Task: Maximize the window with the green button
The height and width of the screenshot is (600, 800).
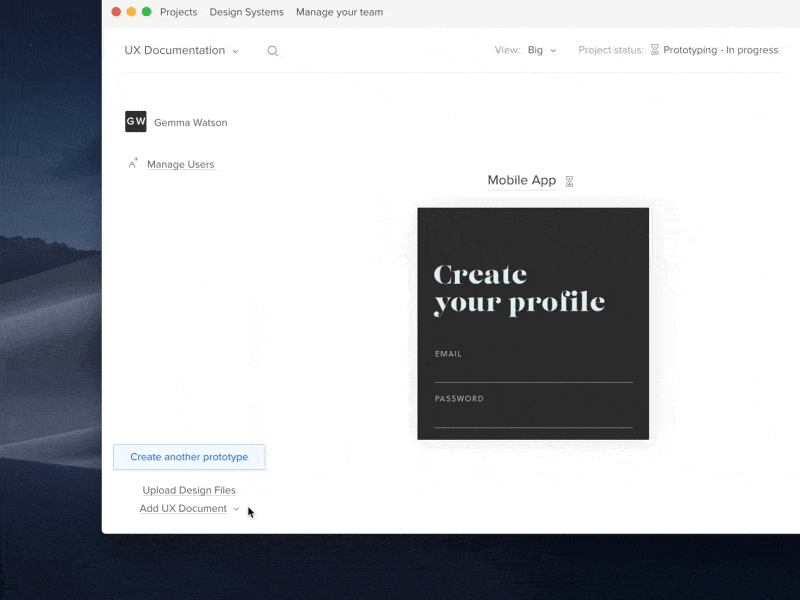Action: point(146,12)
